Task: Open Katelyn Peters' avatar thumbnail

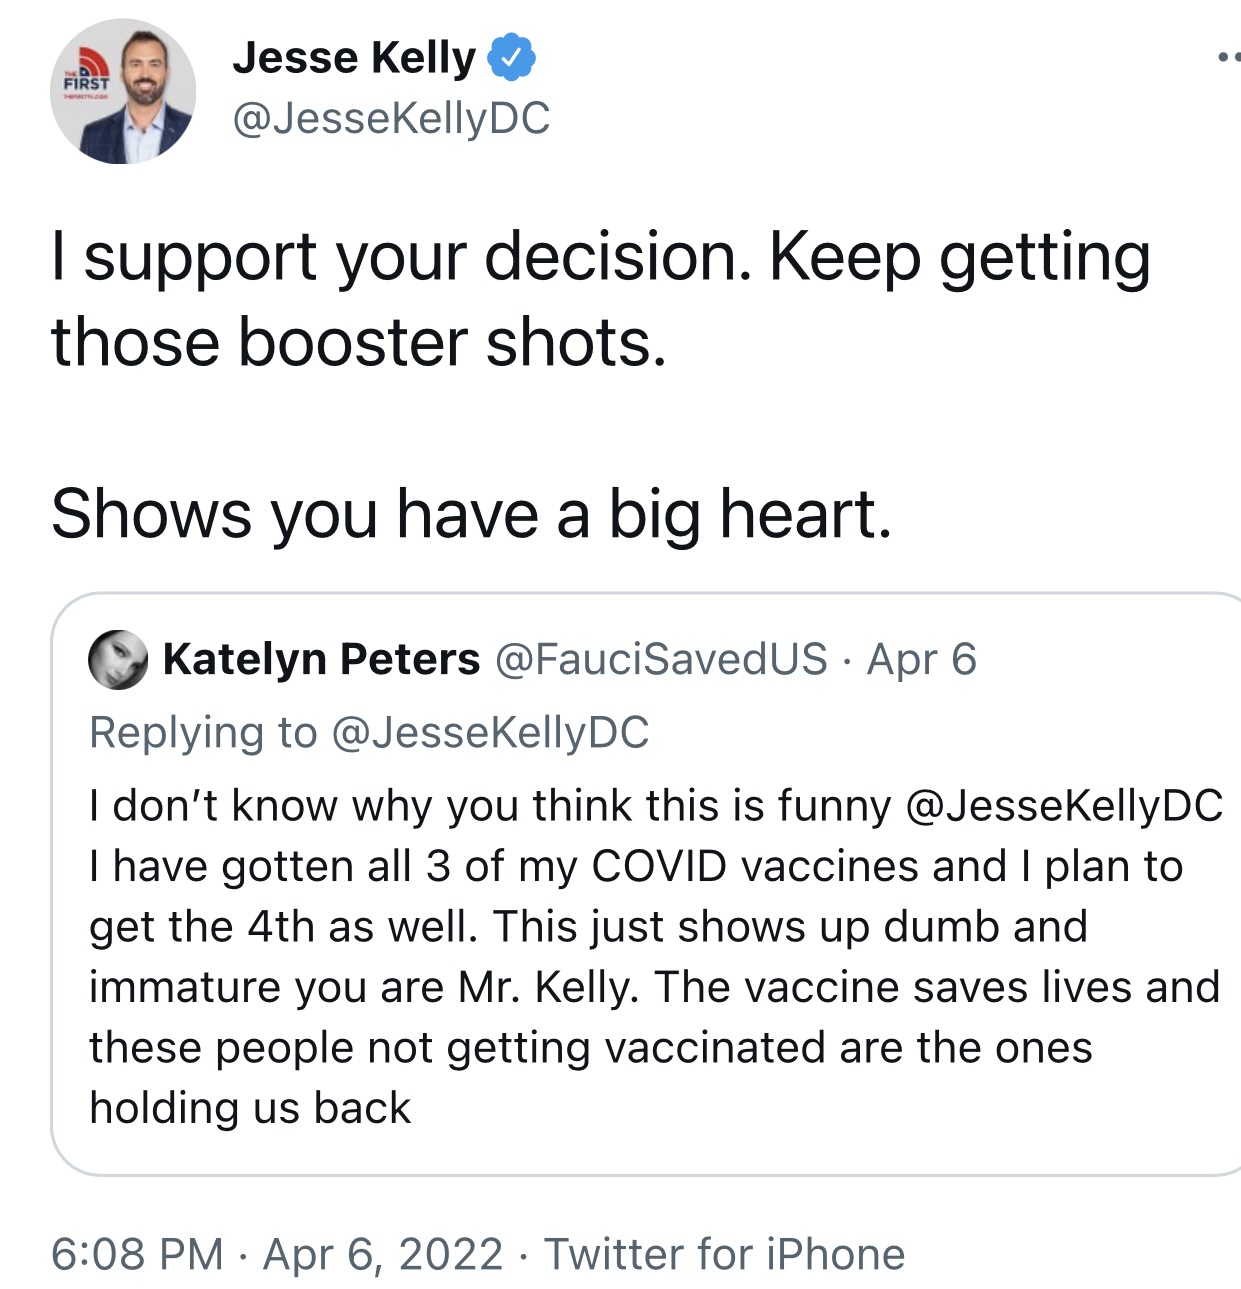Action: pyautogui.click(x=118, y=659)
